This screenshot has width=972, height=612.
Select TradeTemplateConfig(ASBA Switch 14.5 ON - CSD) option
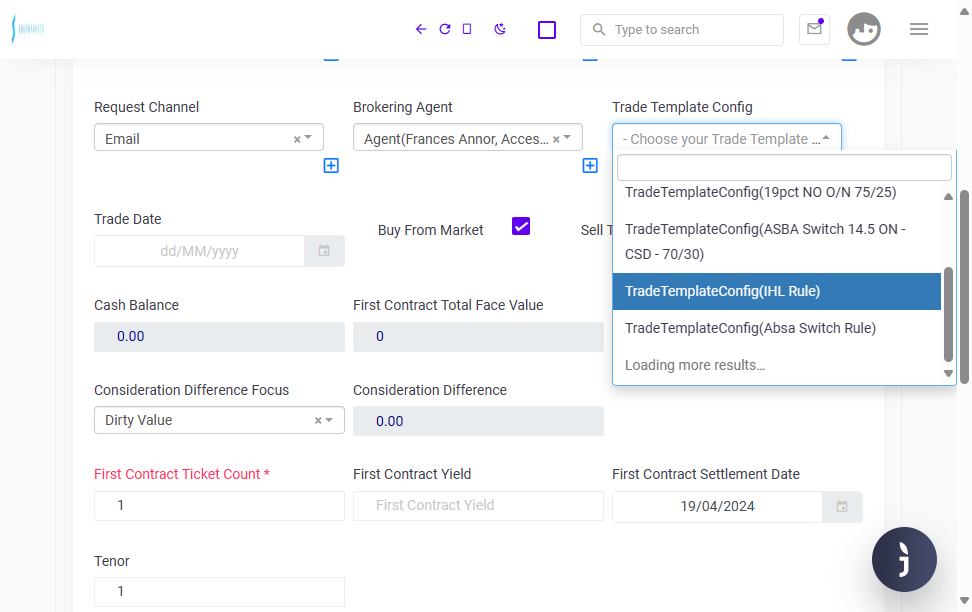(777, 242)
